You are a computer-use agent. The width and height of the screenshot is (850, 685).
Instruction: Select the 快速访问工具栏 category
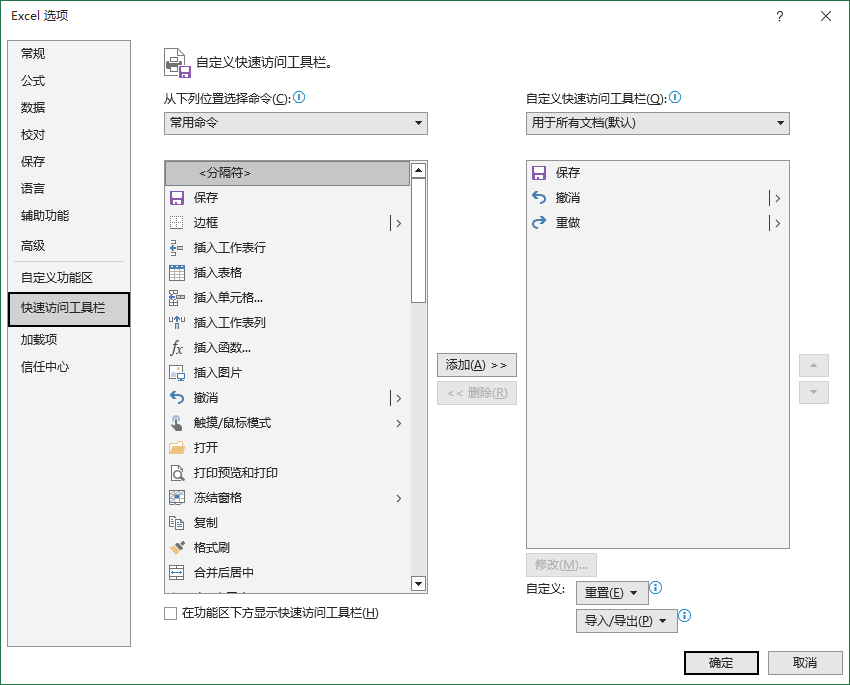69,309
